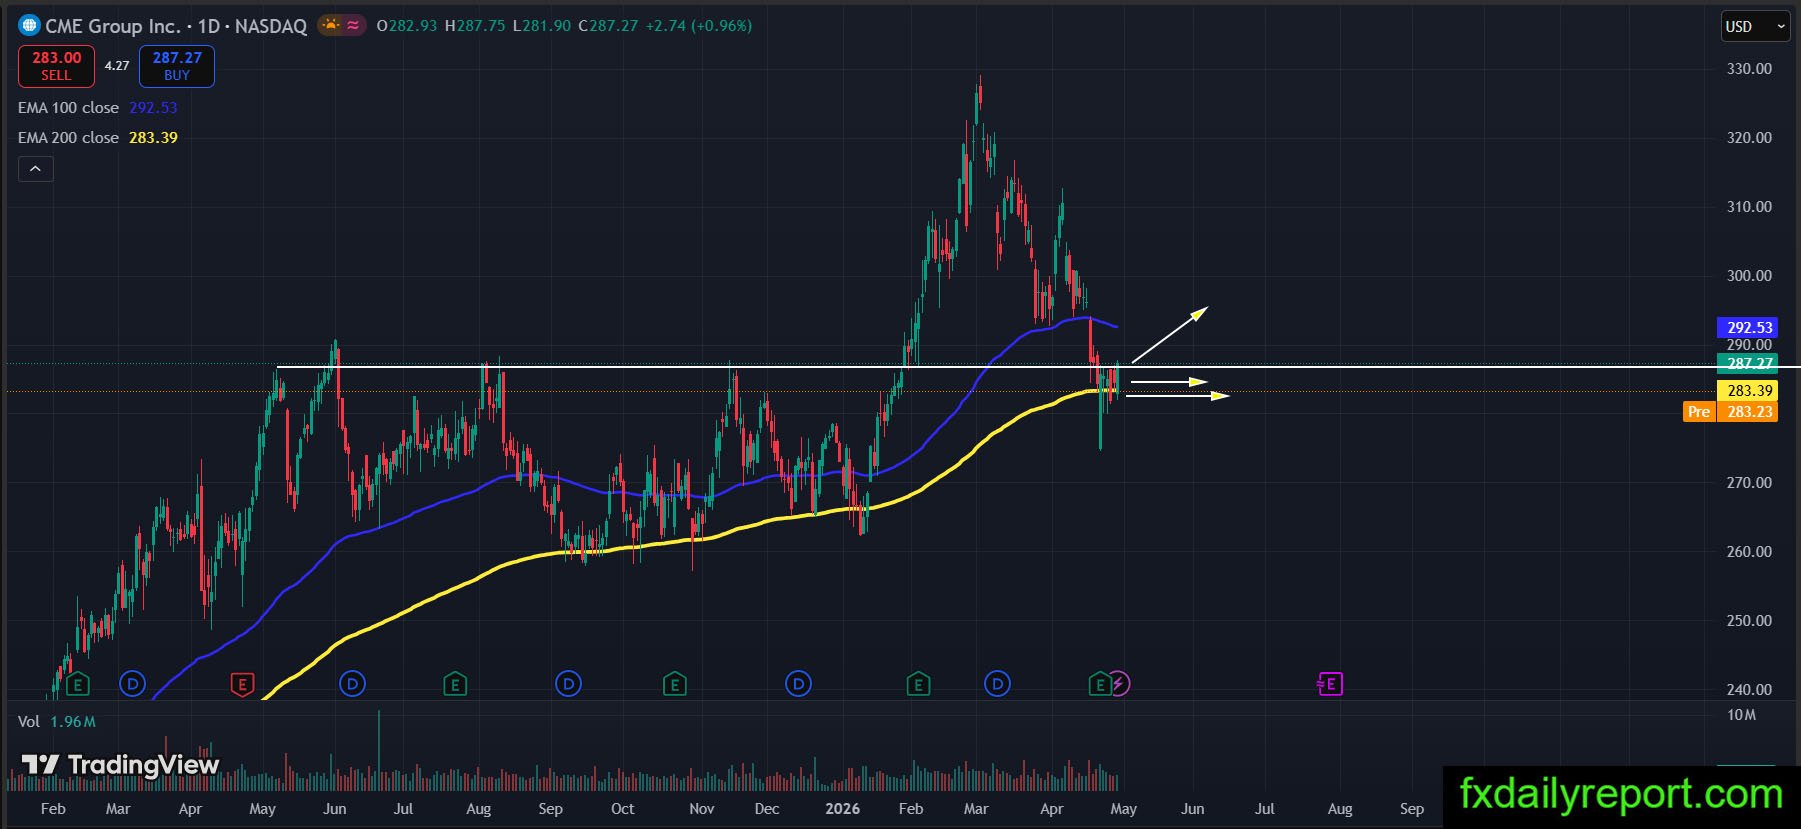Click the purple lightning bolt marker
This screenshot has height=829, width=1801.
click(1120, 684)
